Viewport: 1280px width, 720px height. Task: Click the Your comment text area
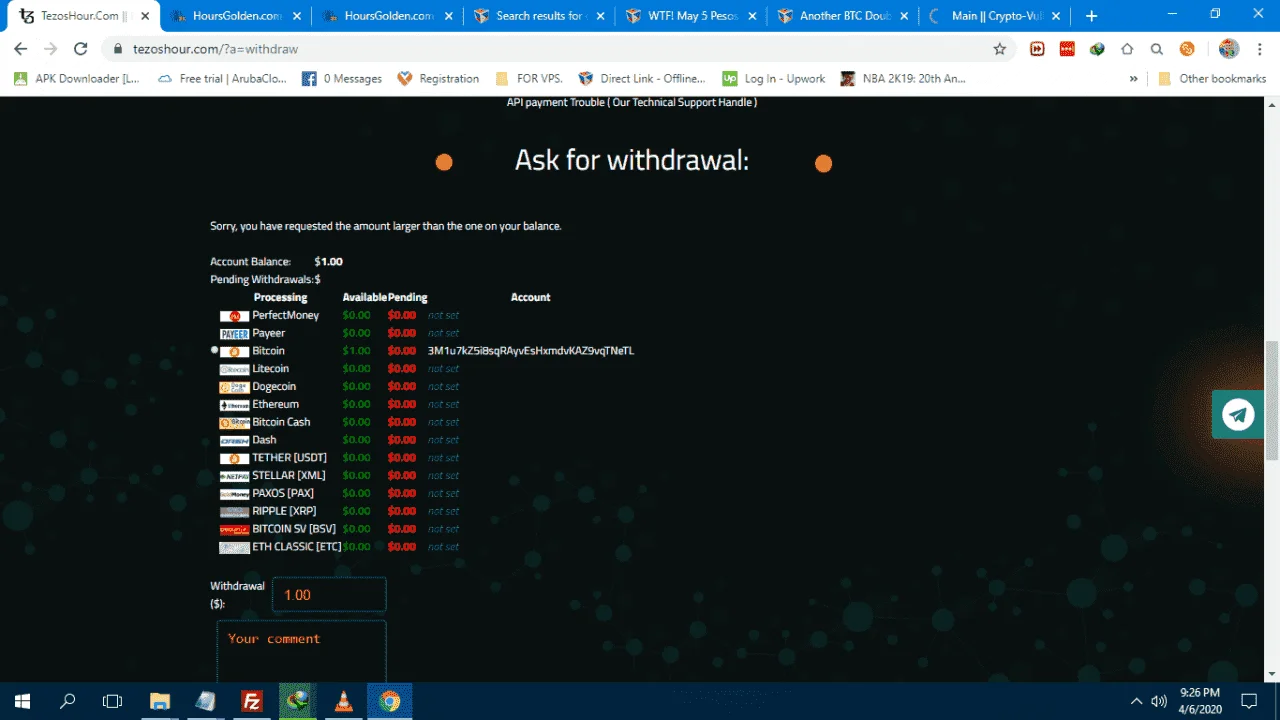coord(301,650)
